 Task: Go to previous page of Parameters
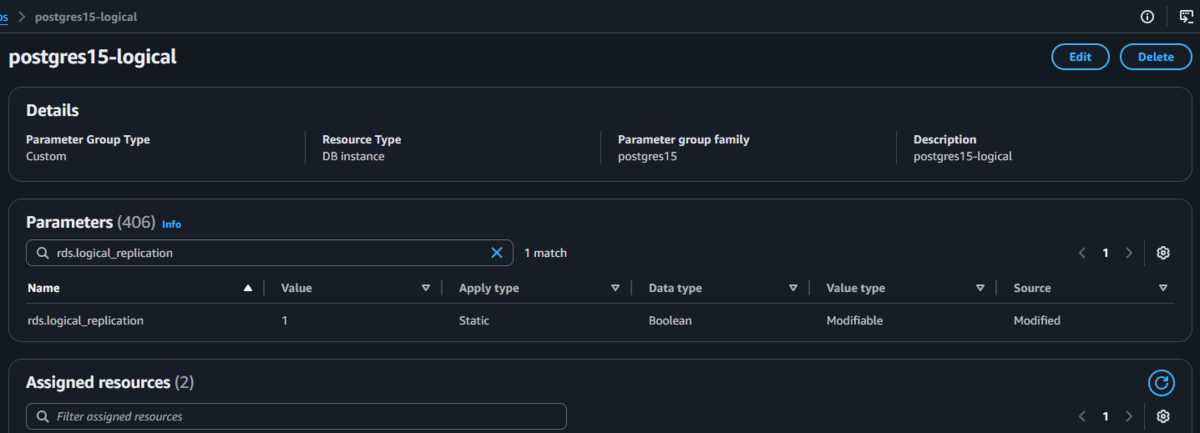1082,253
